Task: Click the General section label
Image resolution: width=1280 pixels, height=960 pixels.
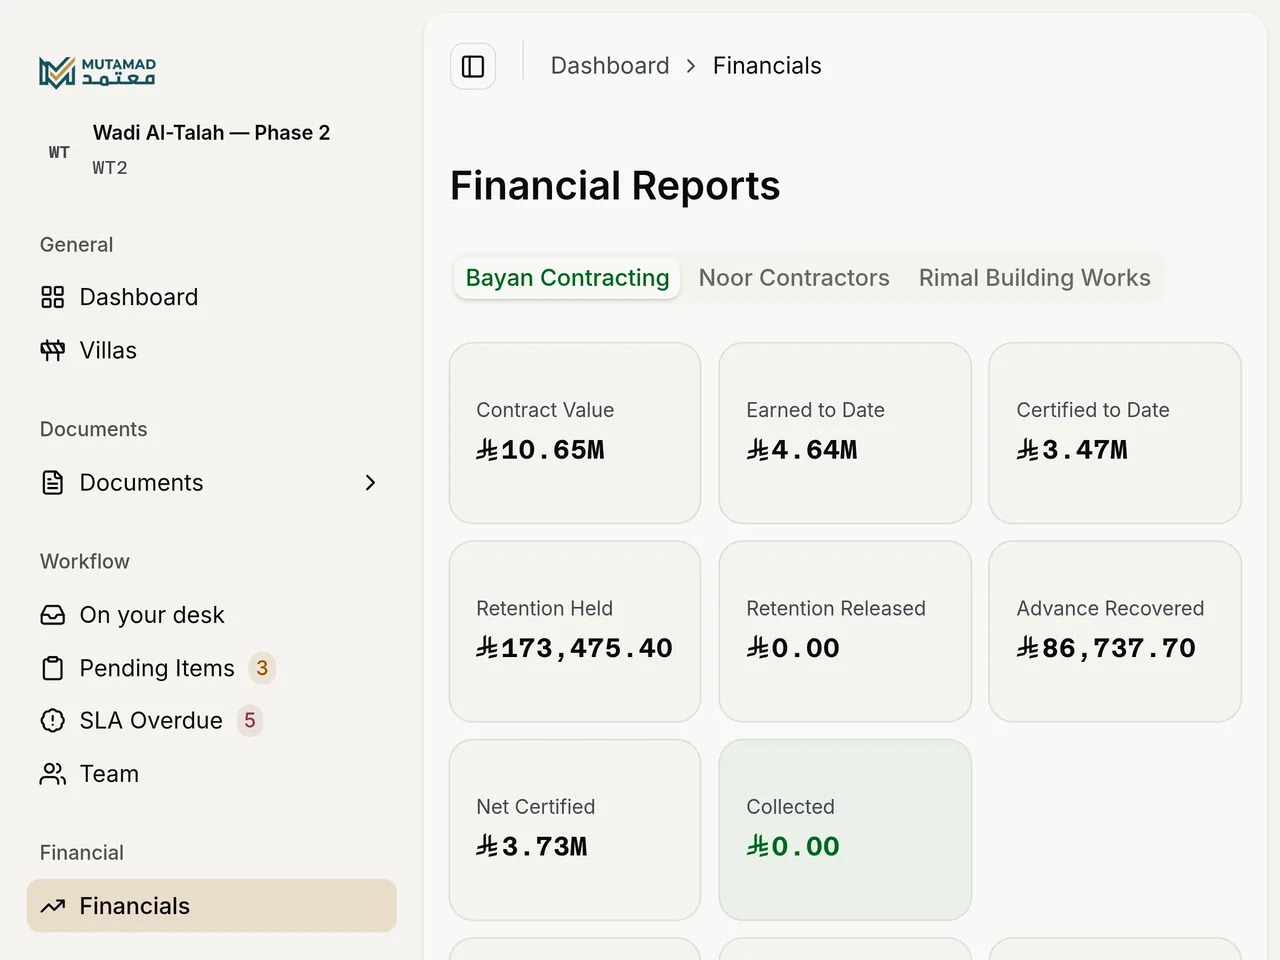Action: coord(76,245)
